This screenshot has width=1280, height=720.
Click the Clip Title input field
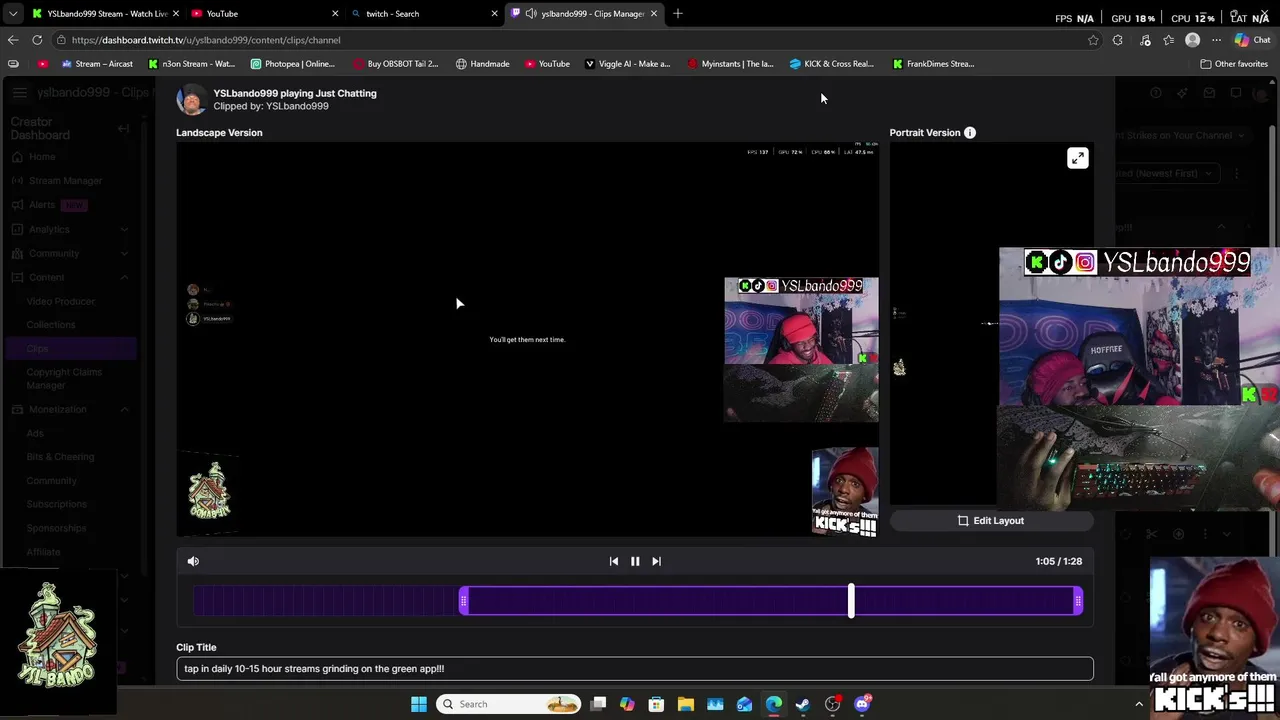point(635,668)
